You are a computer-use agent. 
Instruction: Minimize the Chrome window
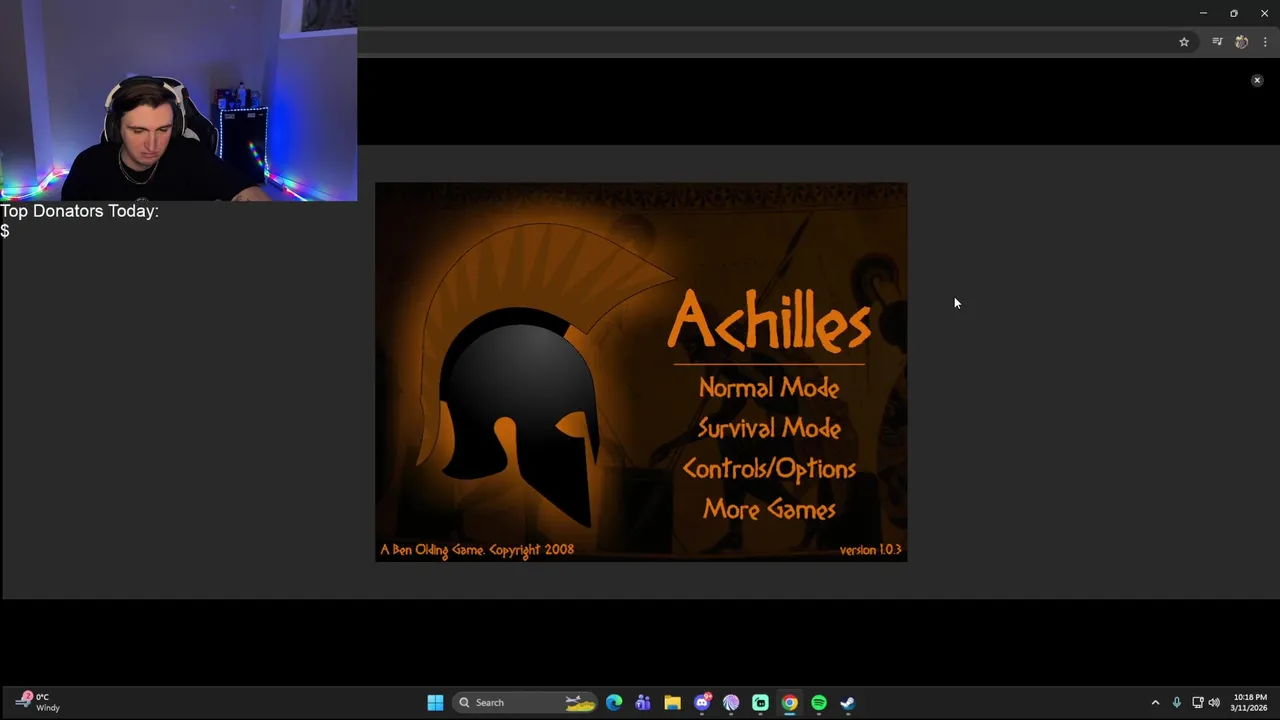click(x=1203, y=13)
